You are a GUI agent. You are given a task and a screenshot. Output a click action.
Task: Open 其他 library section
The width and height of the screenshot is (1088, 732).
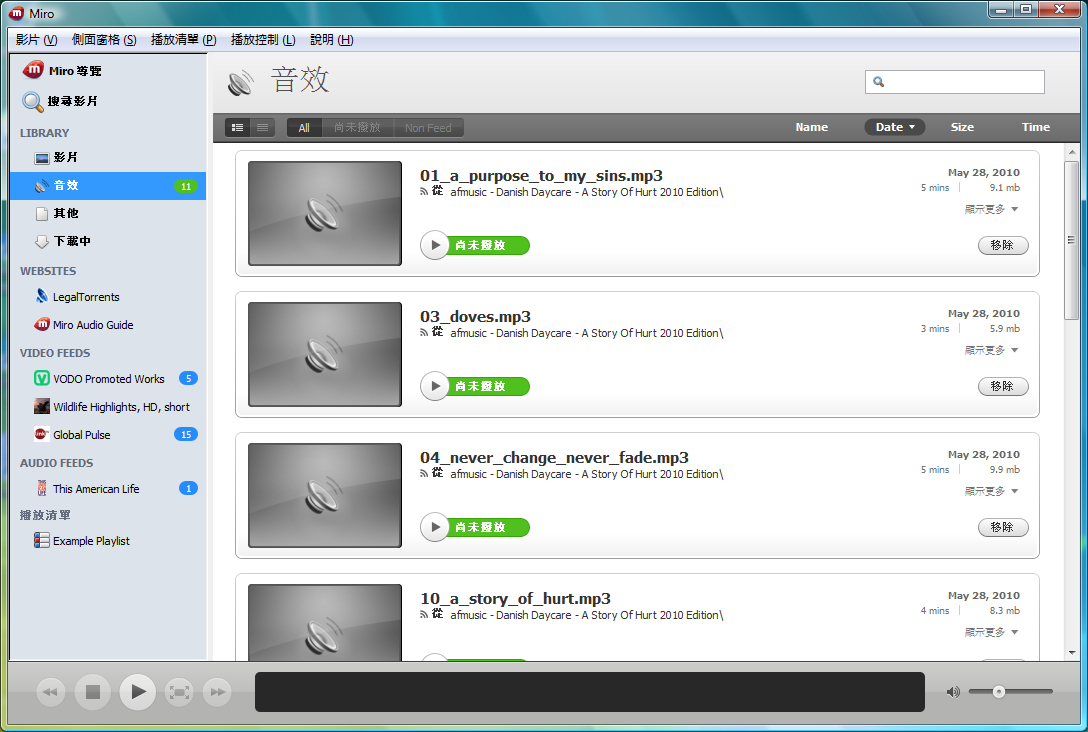click(108, 213)
